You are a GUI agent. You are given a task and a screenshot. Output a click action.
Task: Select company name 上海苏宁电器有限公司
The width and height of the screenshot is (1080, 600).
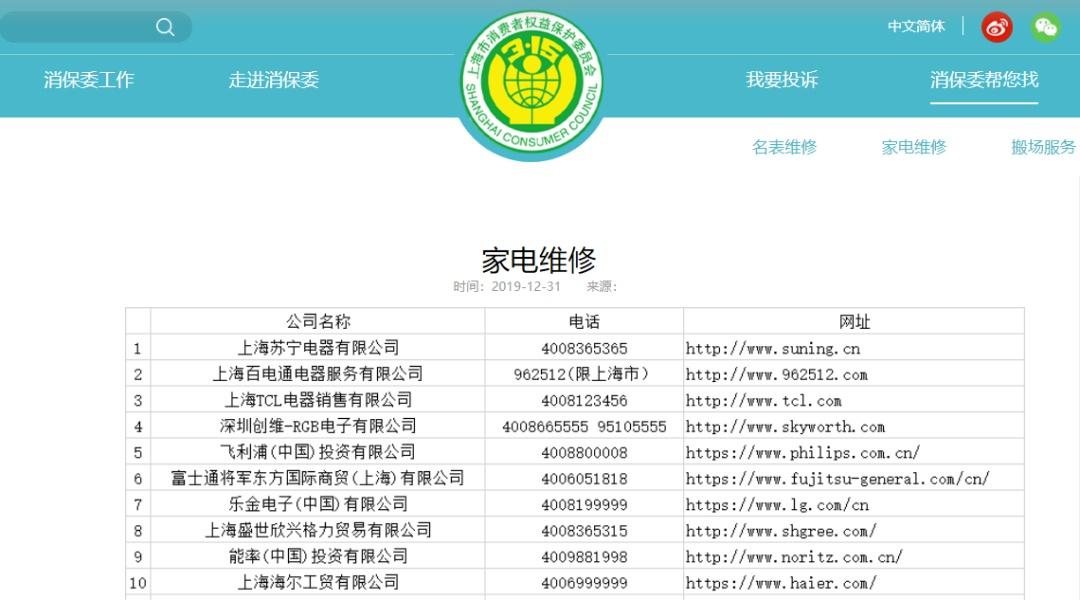click(318, 348)
